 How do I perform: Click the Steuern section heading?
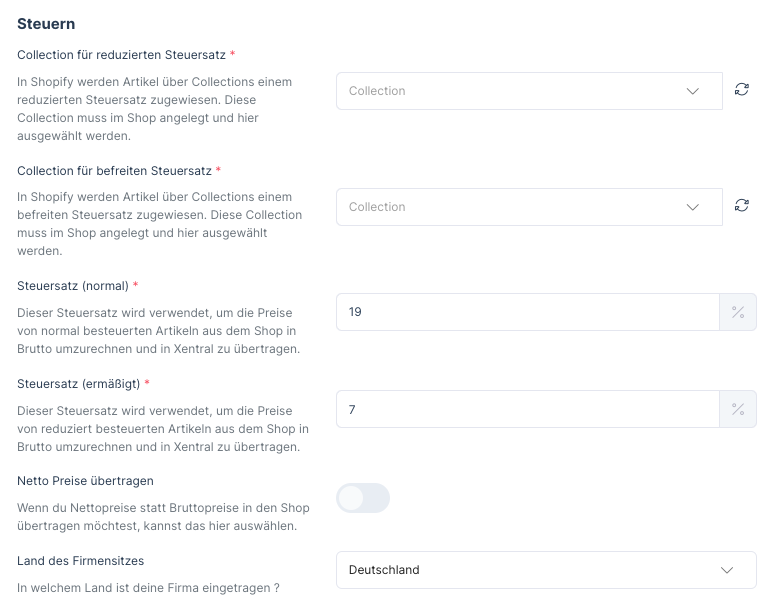tap(46, 23)
